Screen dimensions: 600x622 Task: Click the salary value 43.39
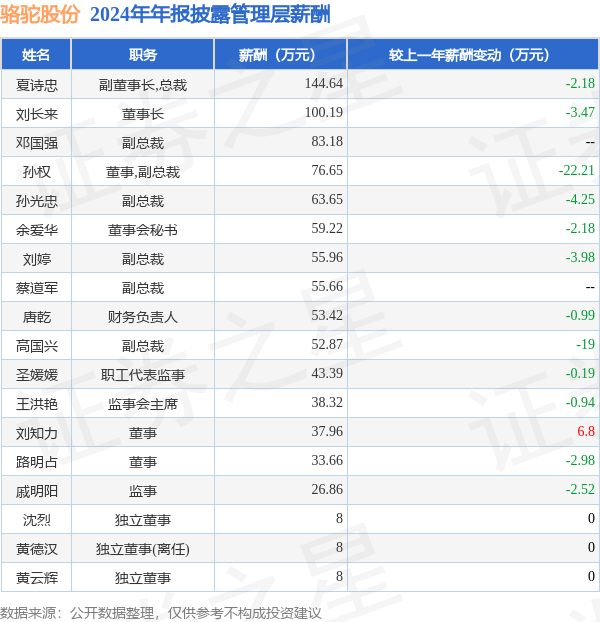[327, 372]
